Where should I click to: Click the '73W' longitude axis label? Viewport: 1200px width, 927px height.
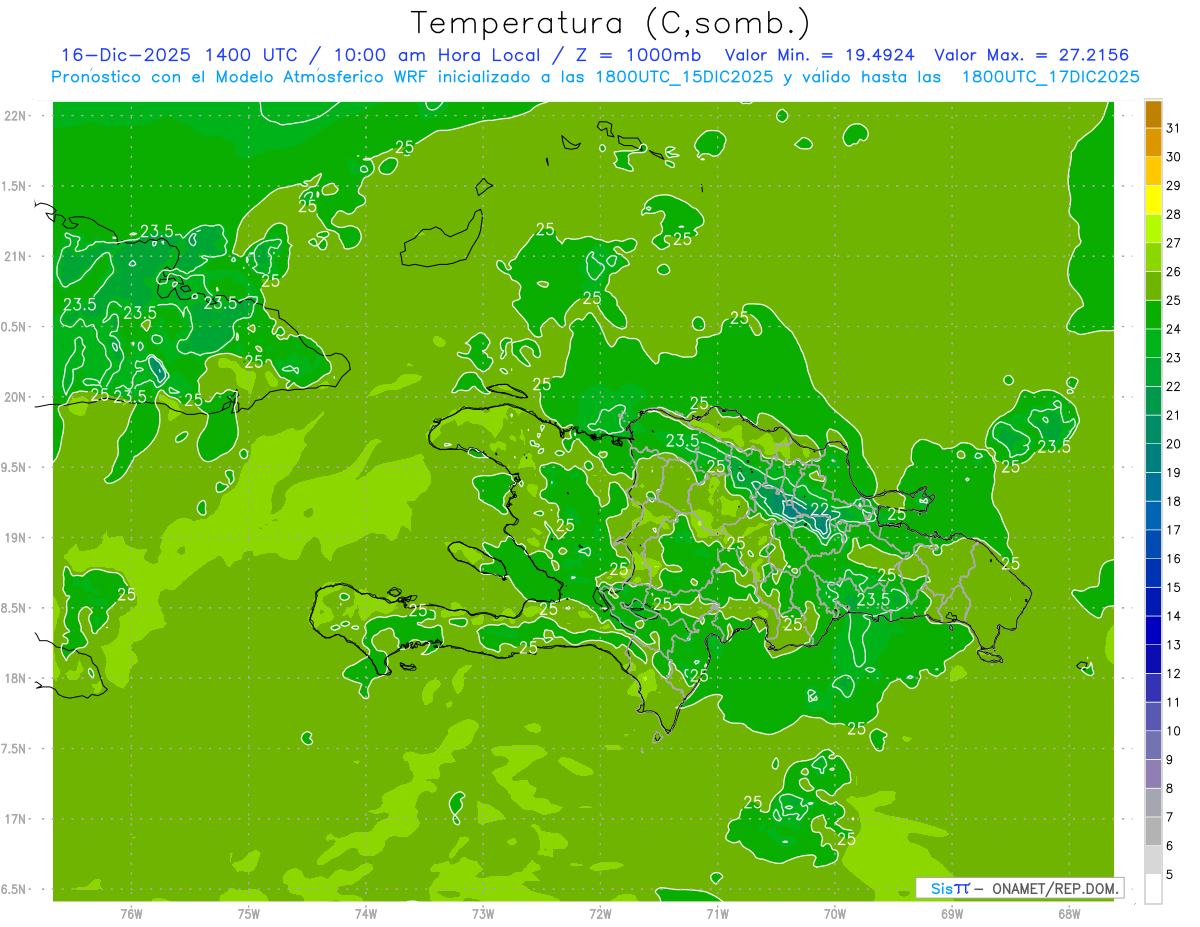click(483, 913)
